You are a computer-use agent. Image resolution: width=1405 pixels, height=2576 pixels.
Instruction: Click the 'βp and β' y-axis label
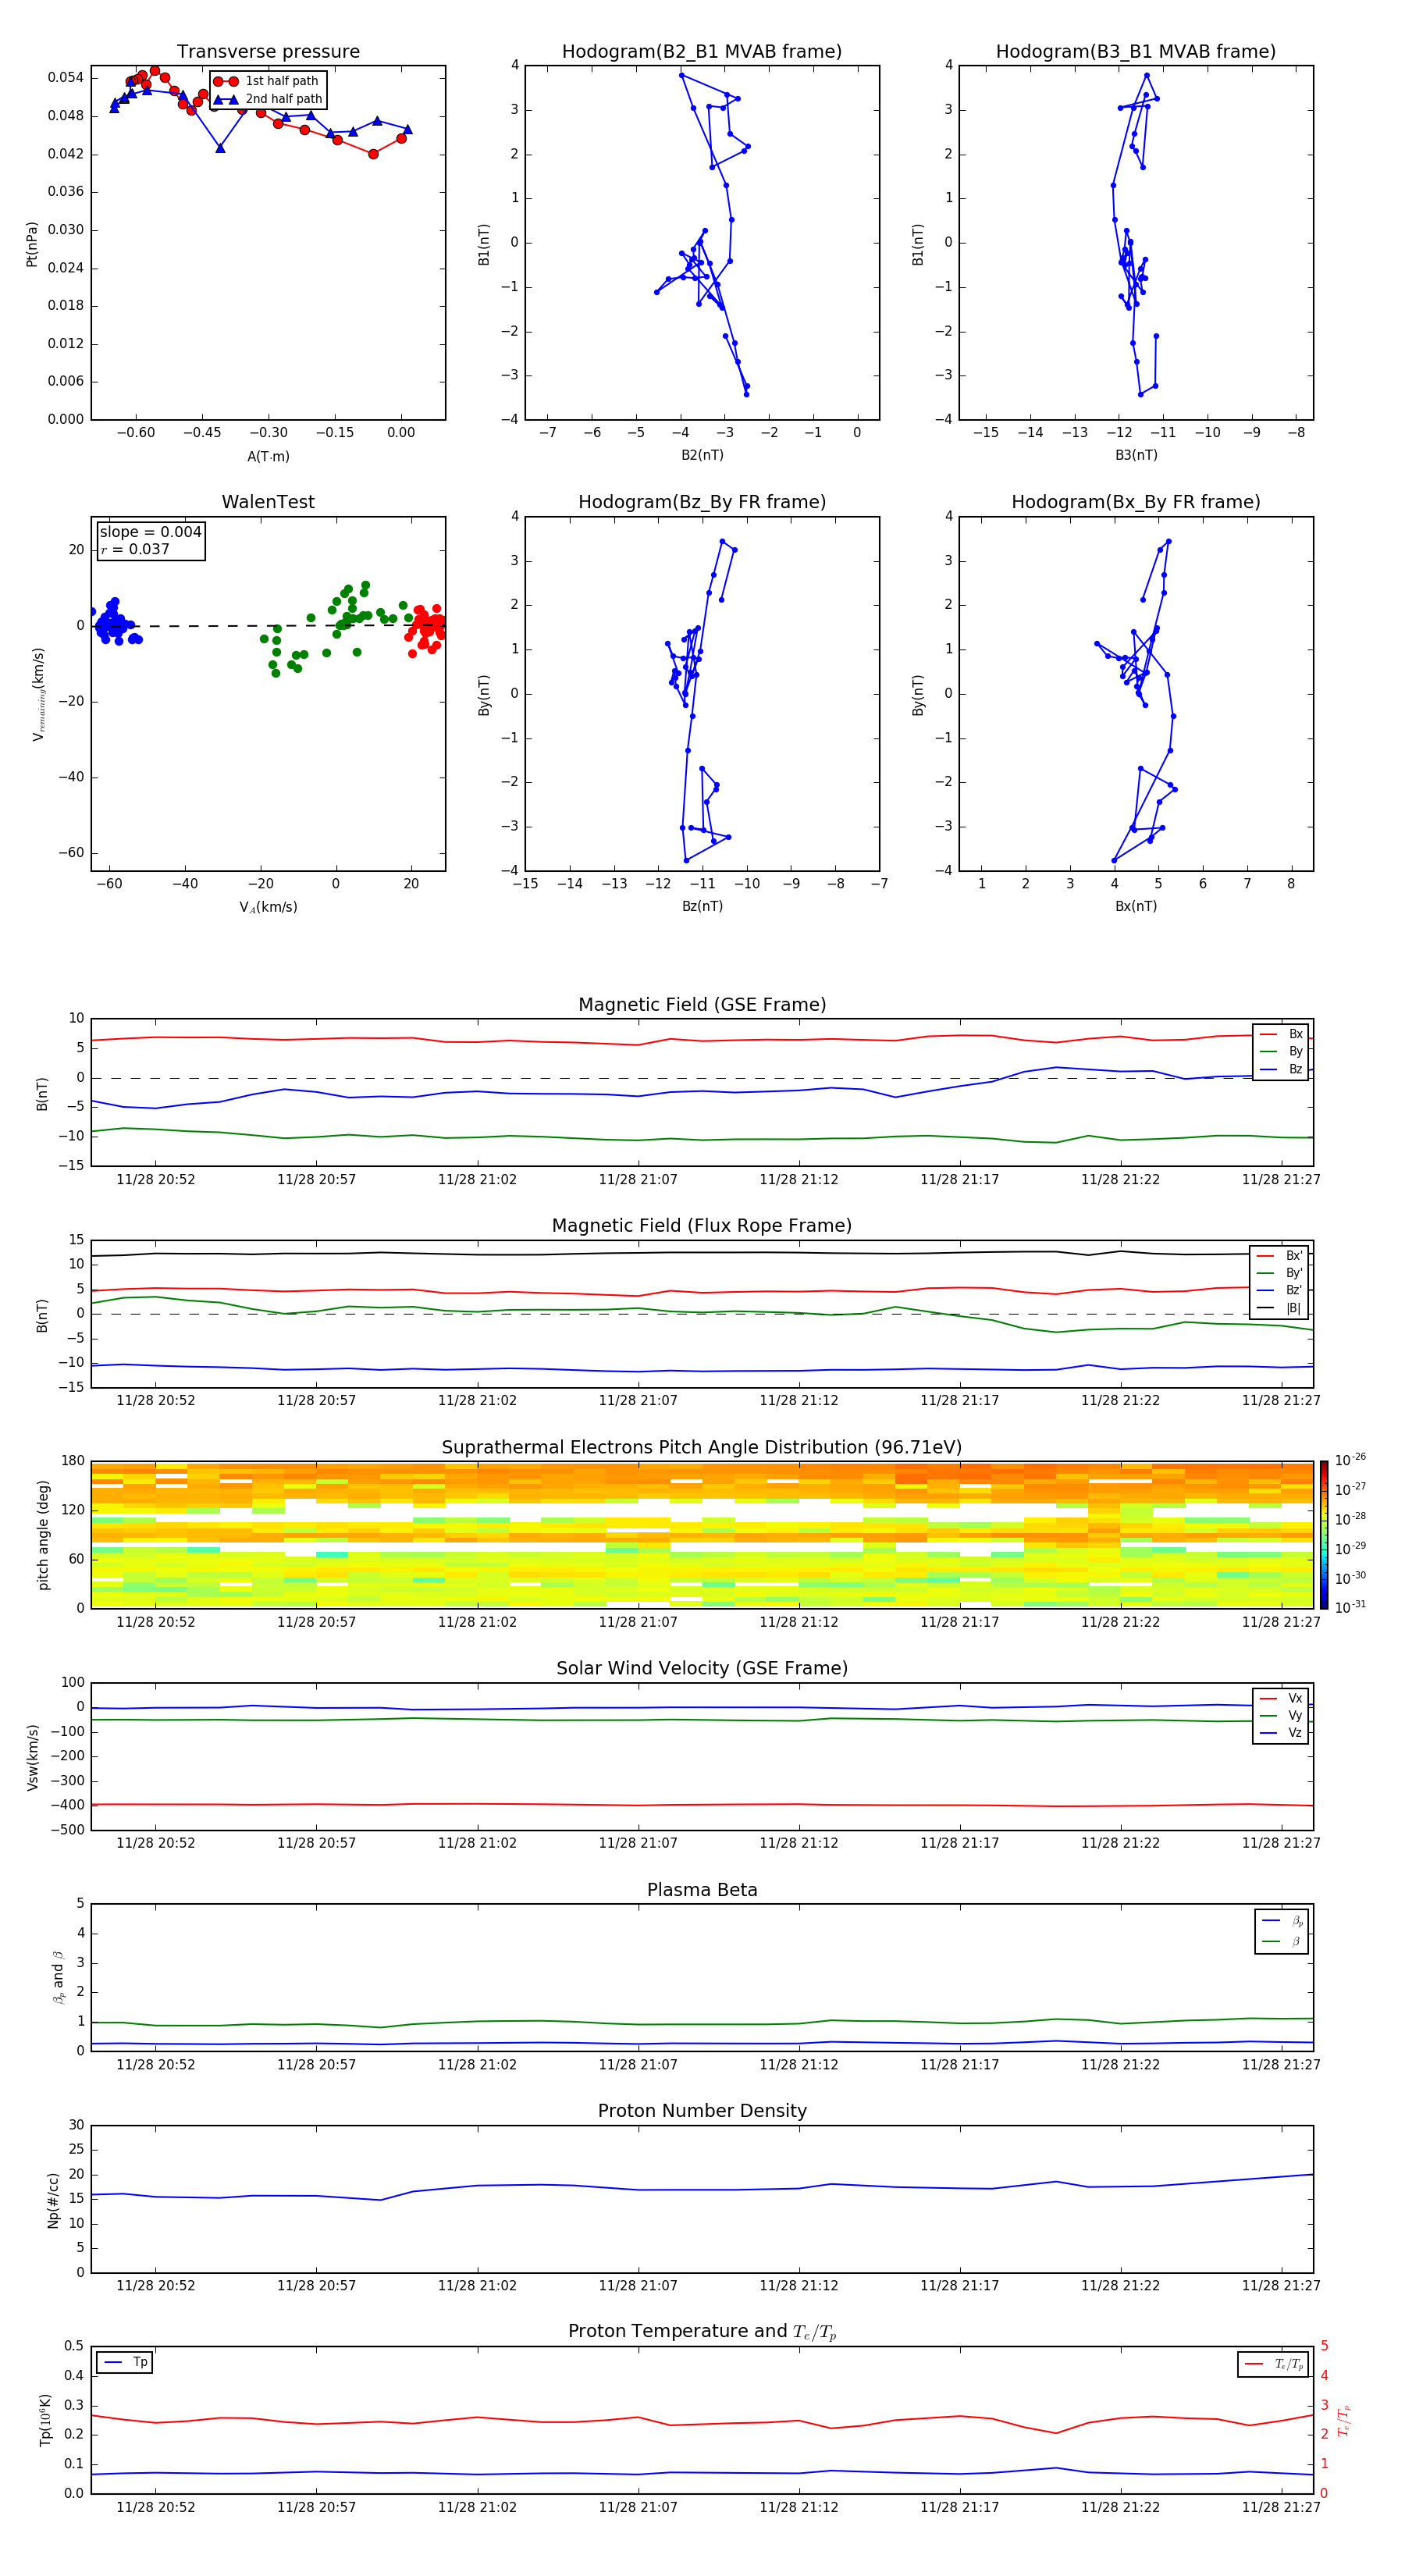(x=59, y=1977)
